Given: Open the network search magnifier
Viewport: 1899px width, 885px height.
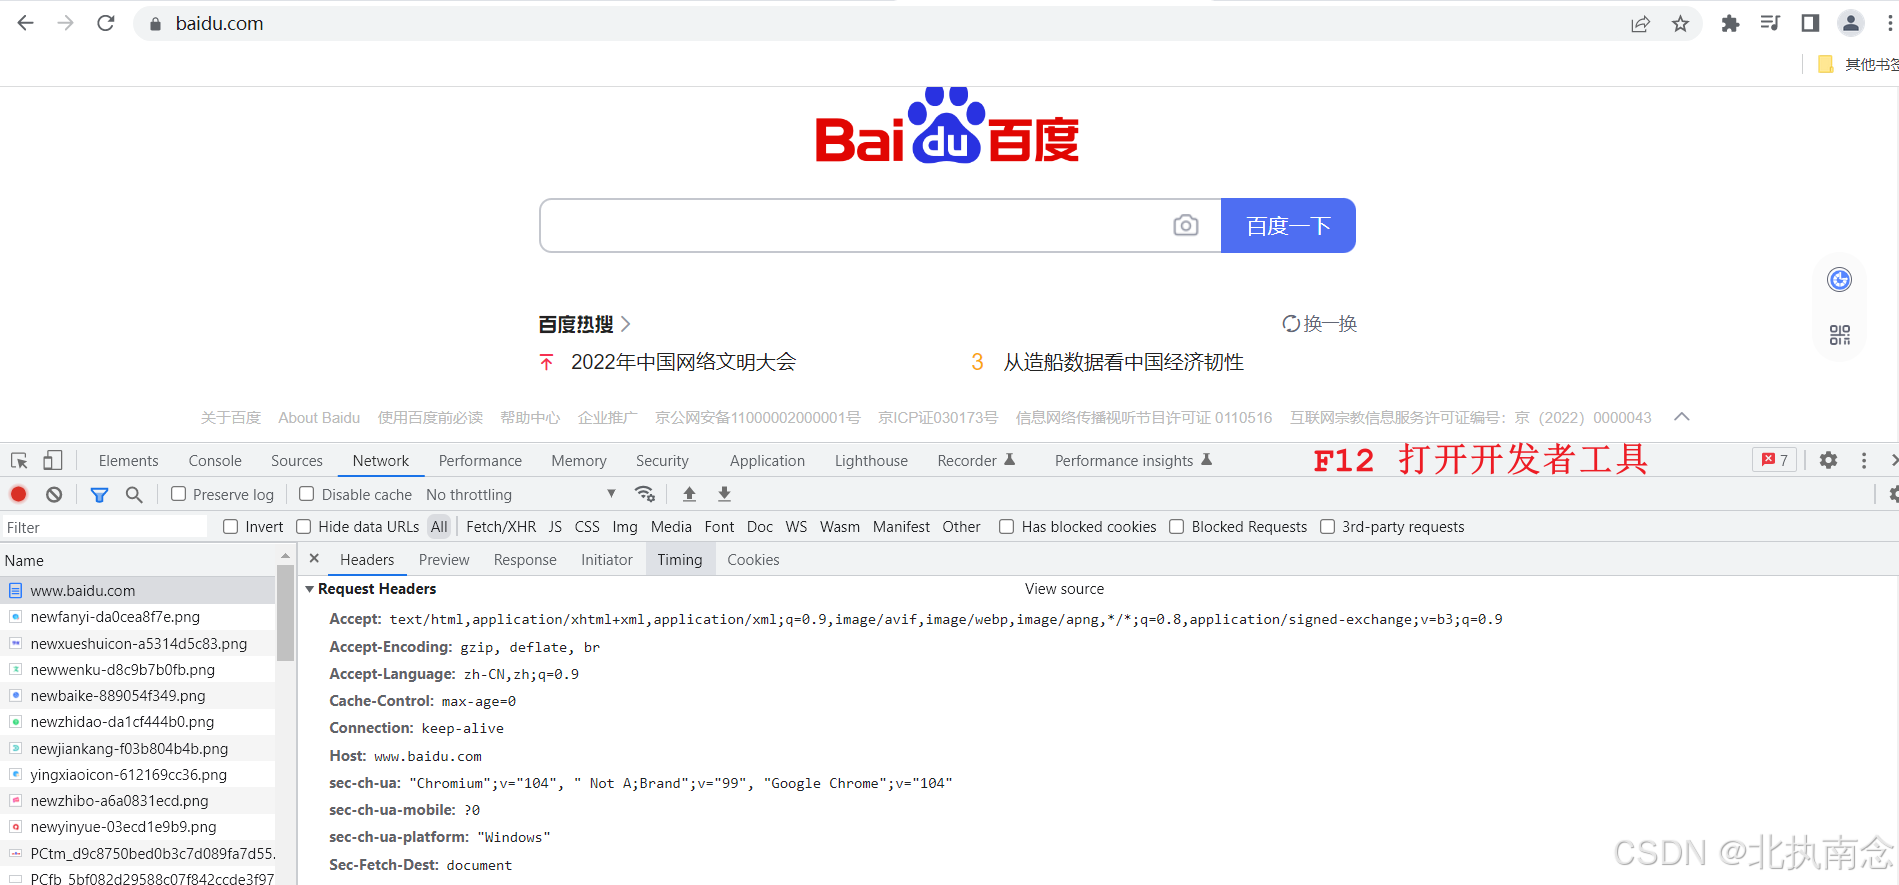Looking at the screenshot, I should pos(134,494).
